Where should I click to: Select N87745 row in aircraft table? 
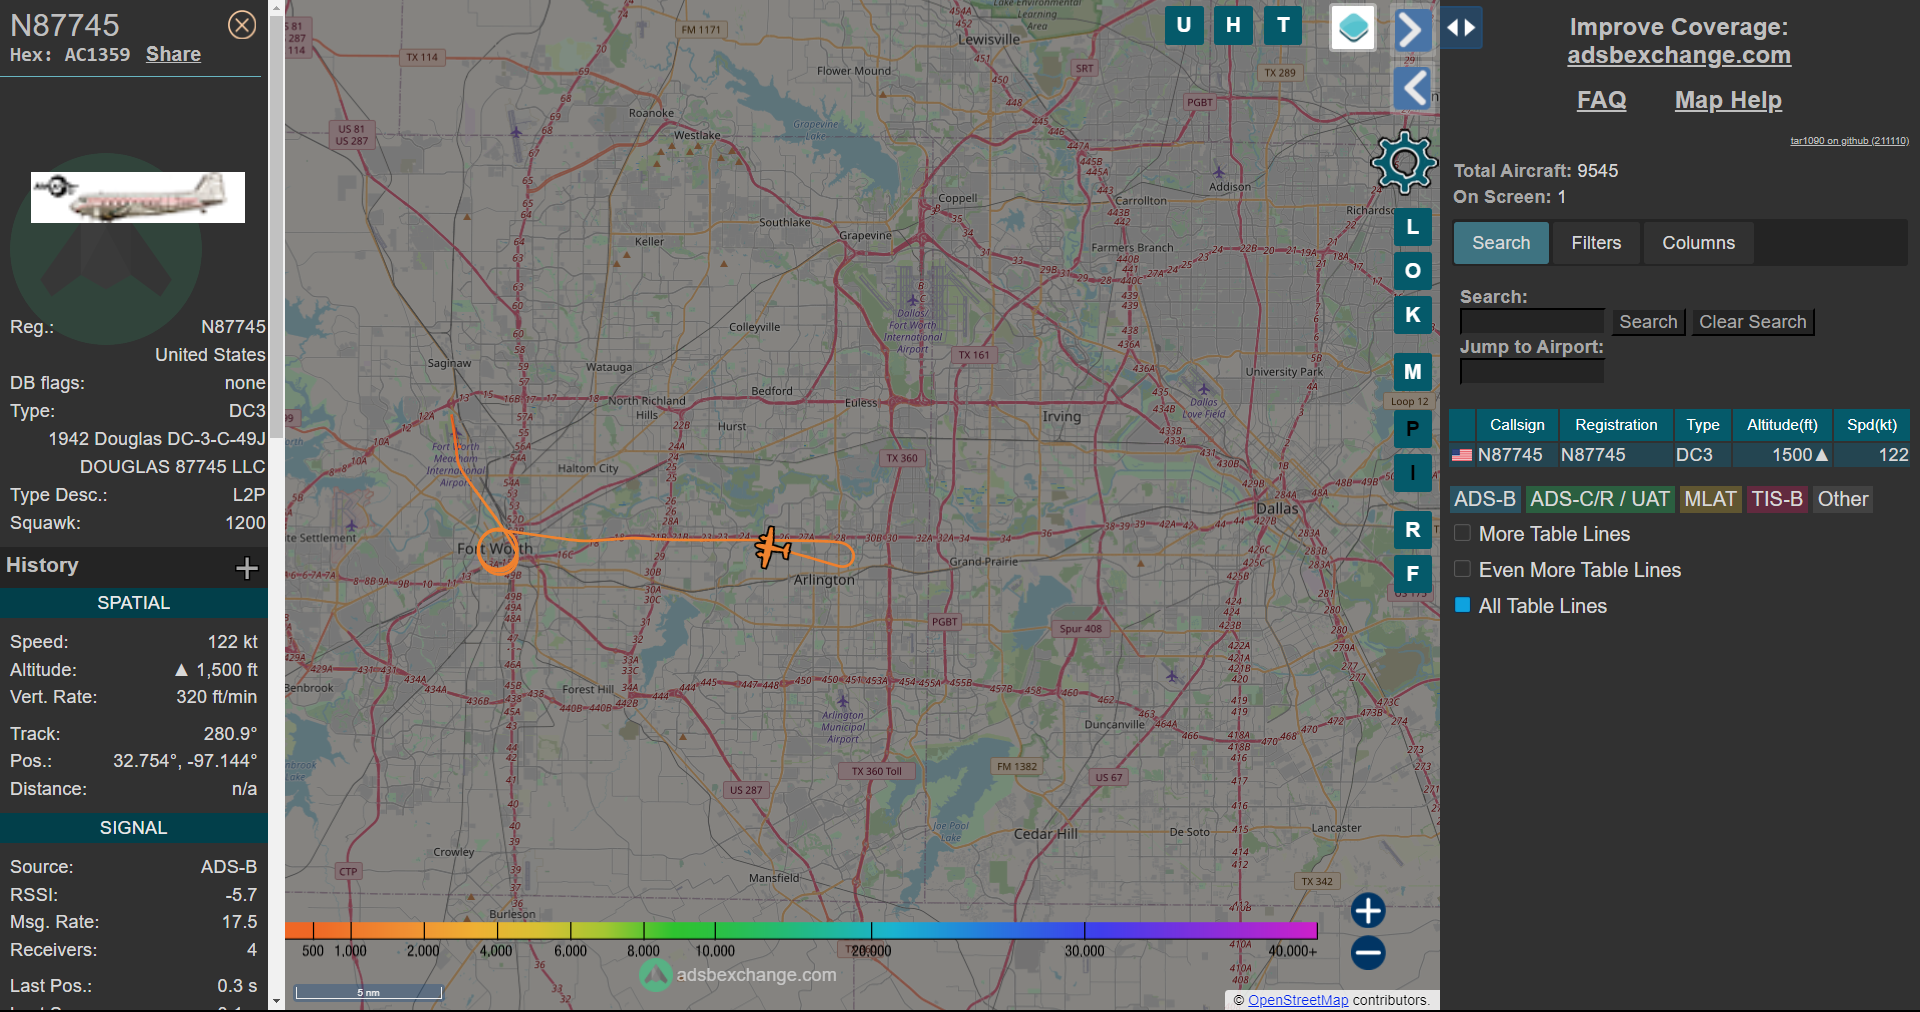pos(1679,455)
